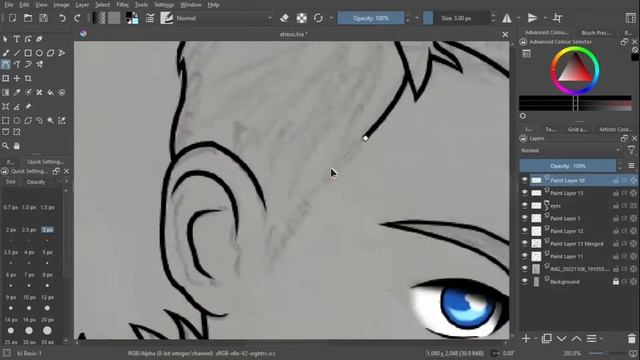Screen dimensions: 640x360
Task: Expand the reload preset options arrow
Action: pyautogui.click(x=331, y=18)
